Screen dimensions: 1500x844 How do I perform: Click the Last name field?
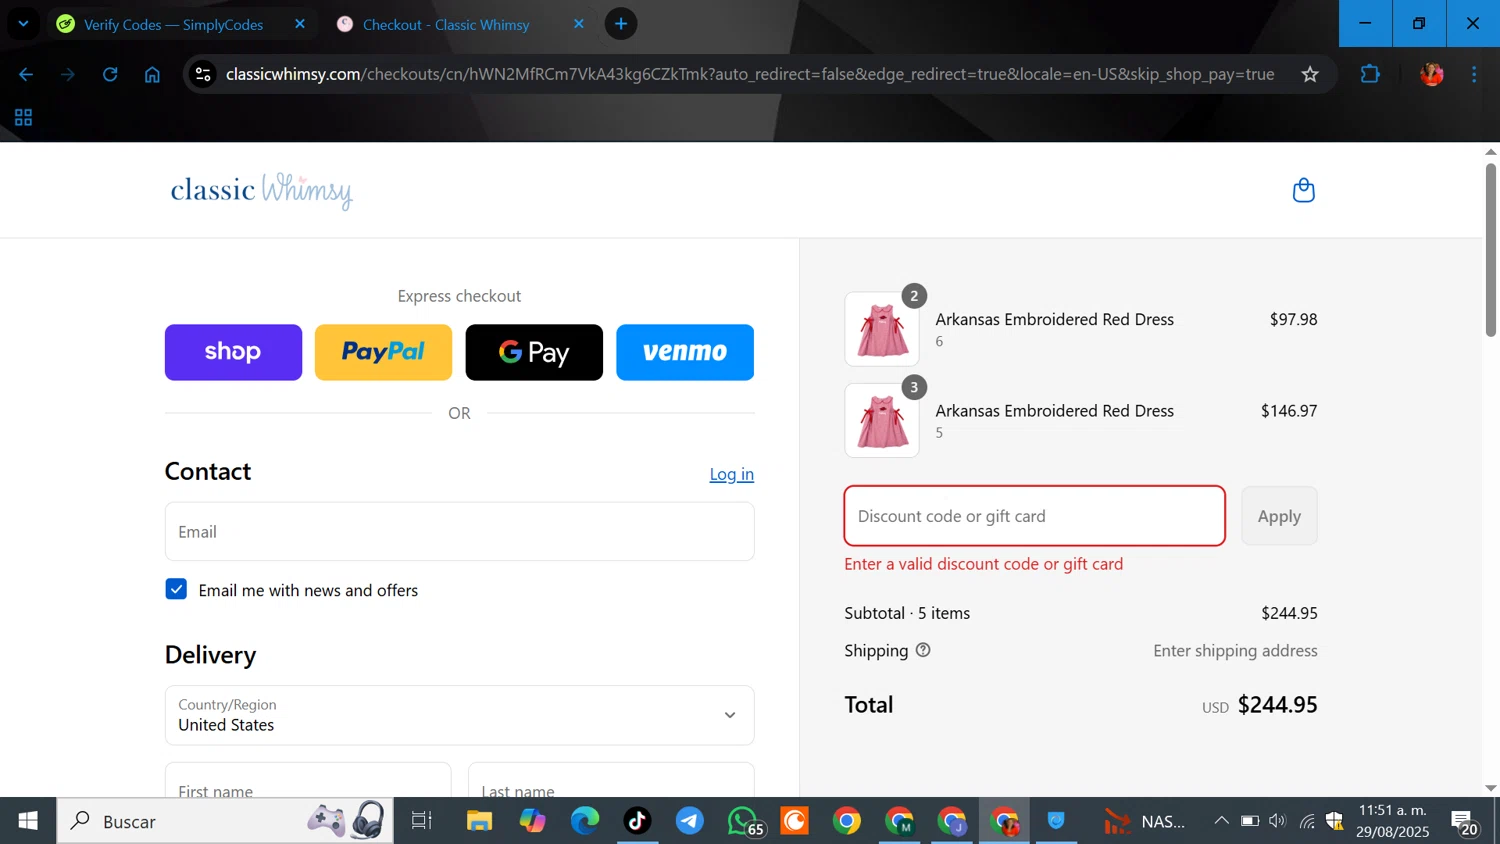[611, 780]
